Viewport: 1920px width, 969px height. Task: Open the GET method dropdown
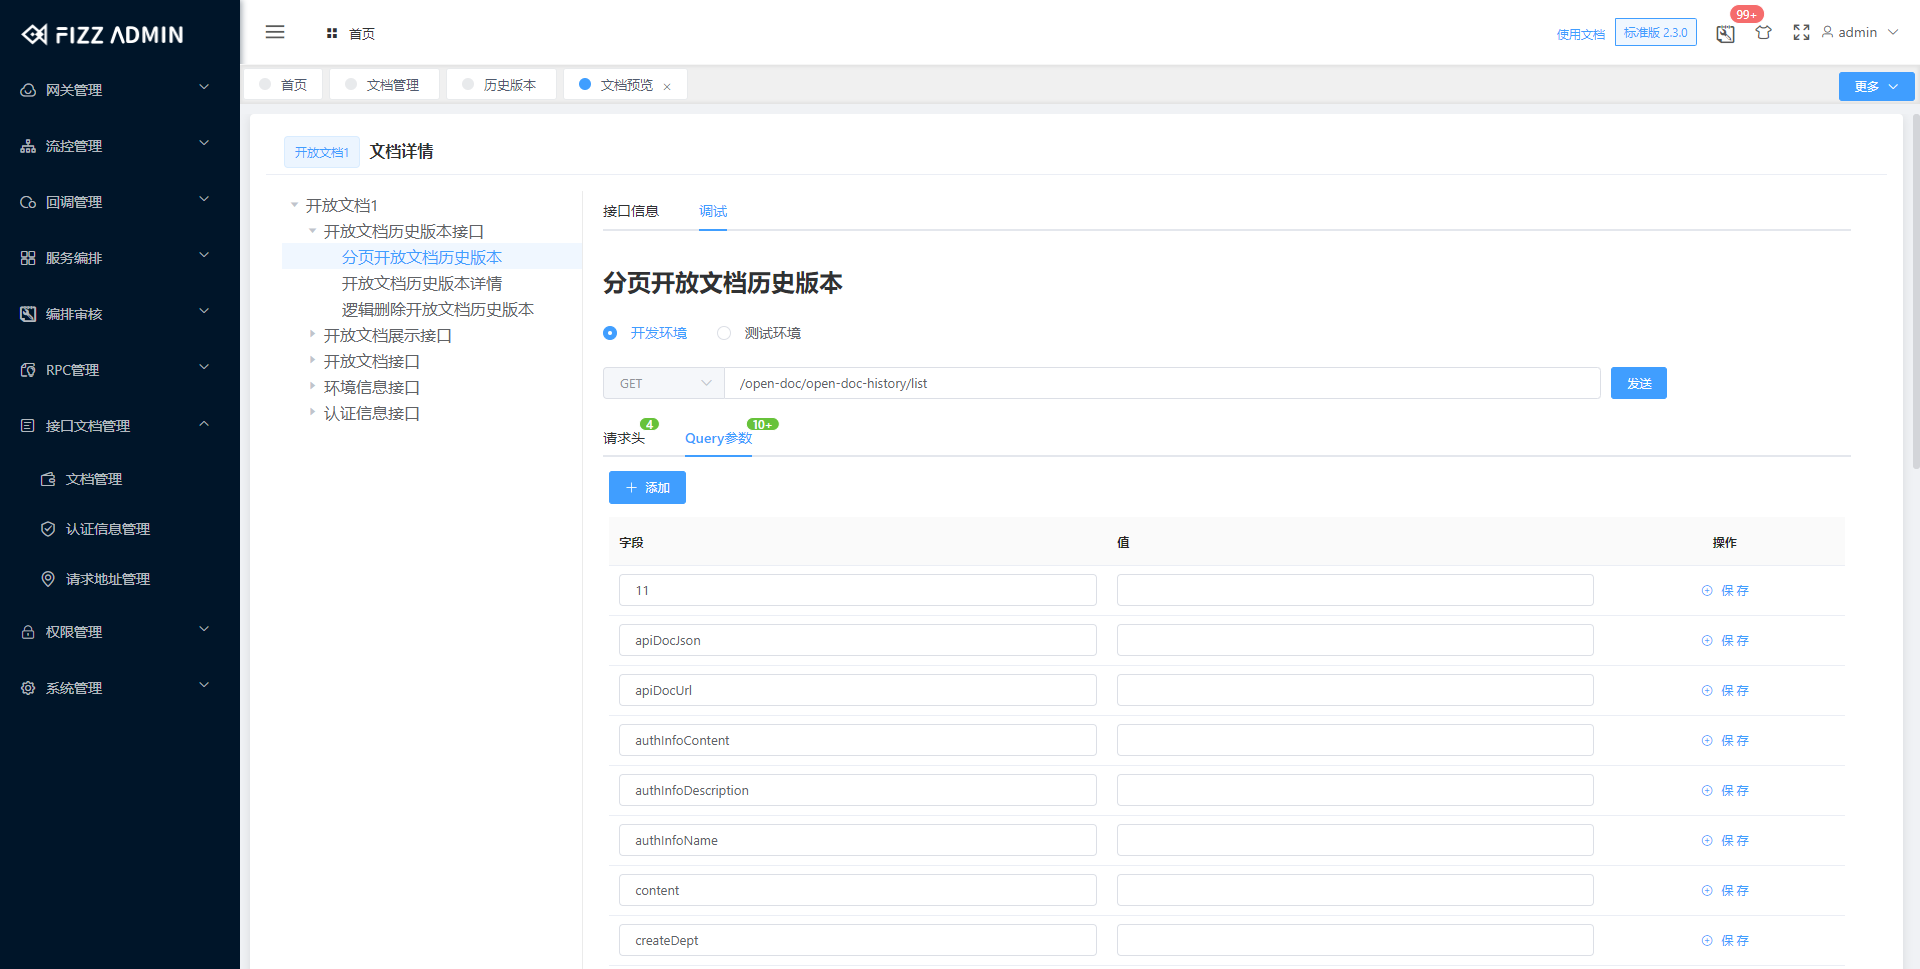click(663, 383)
